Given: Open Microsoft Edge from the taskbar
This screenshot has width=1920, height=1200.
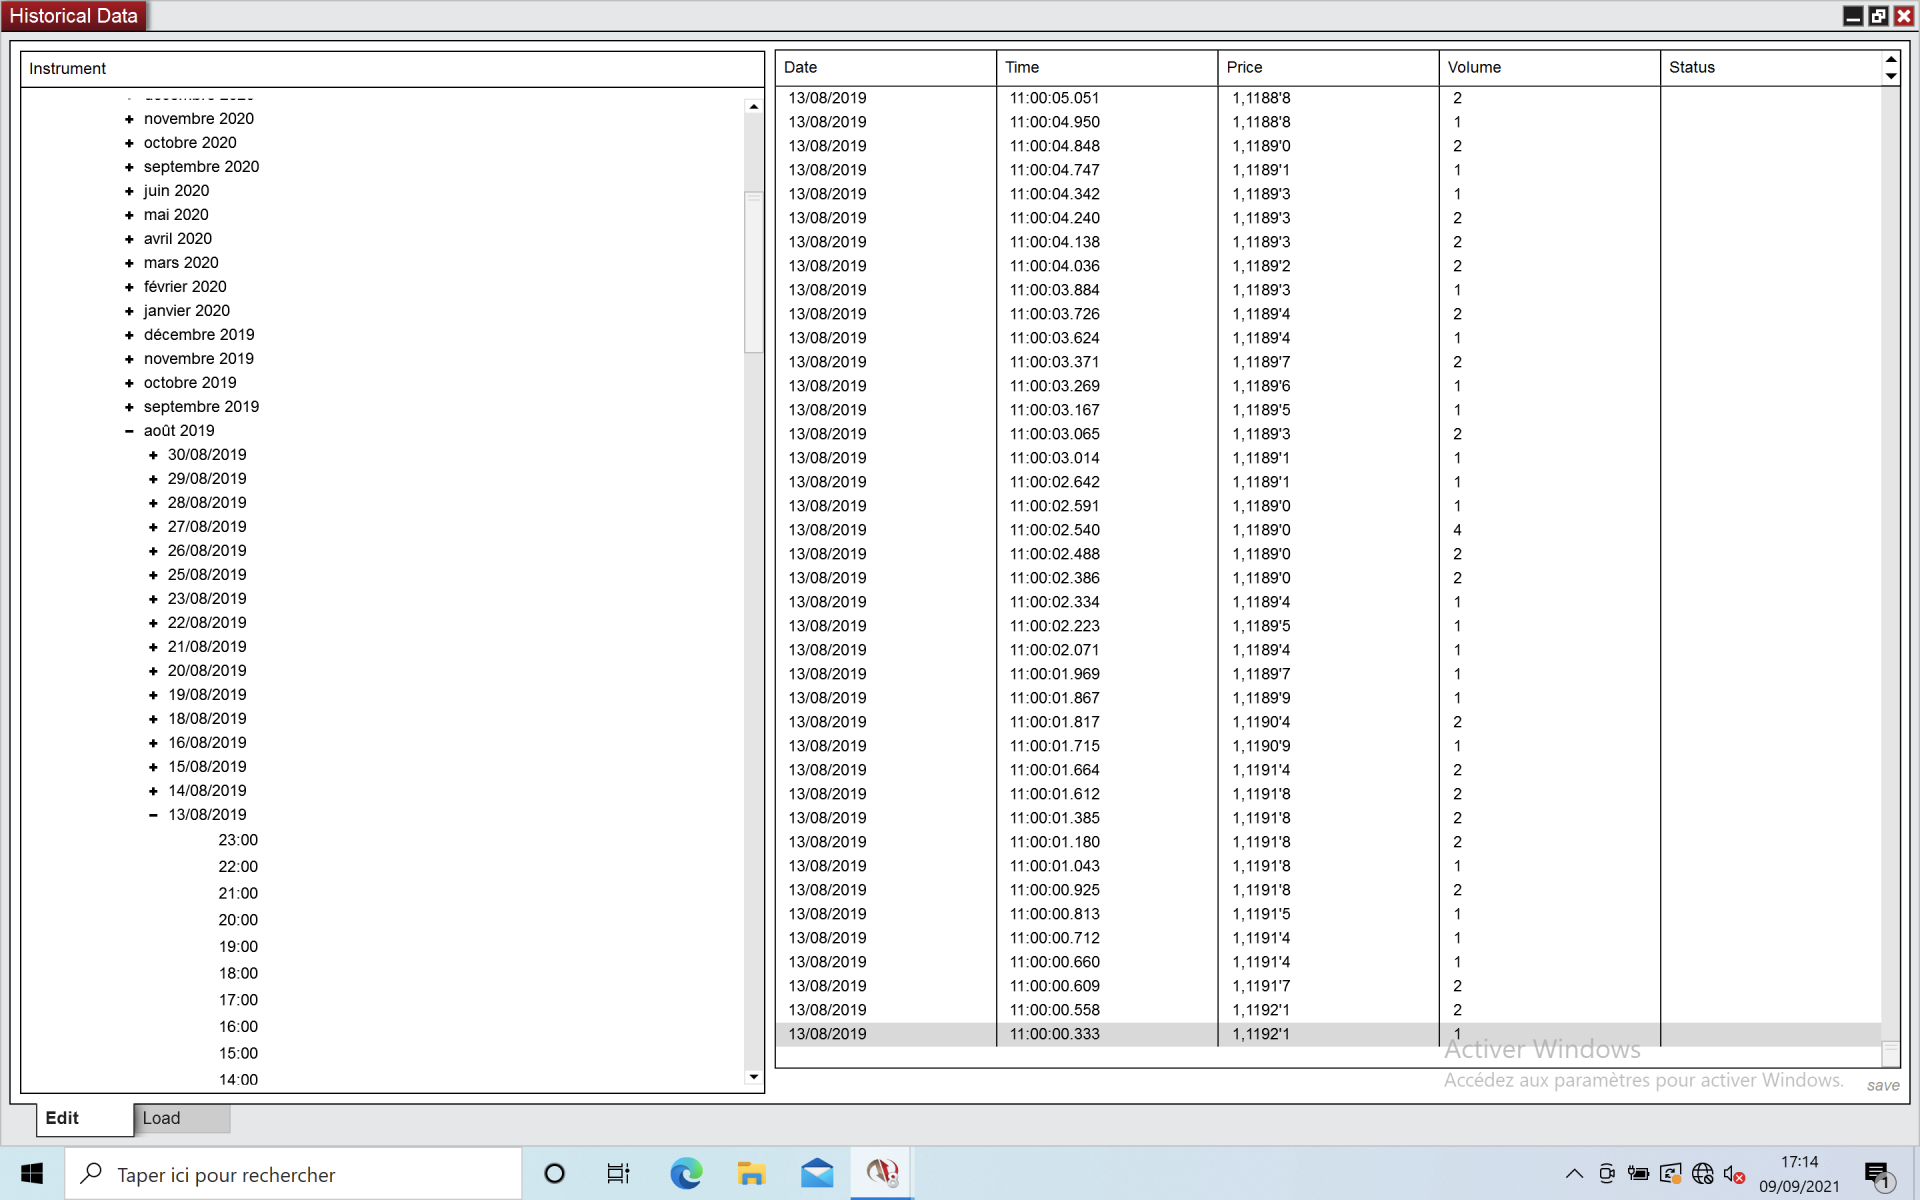Looking at the screenshot, I should click(x=686, y=1173).
